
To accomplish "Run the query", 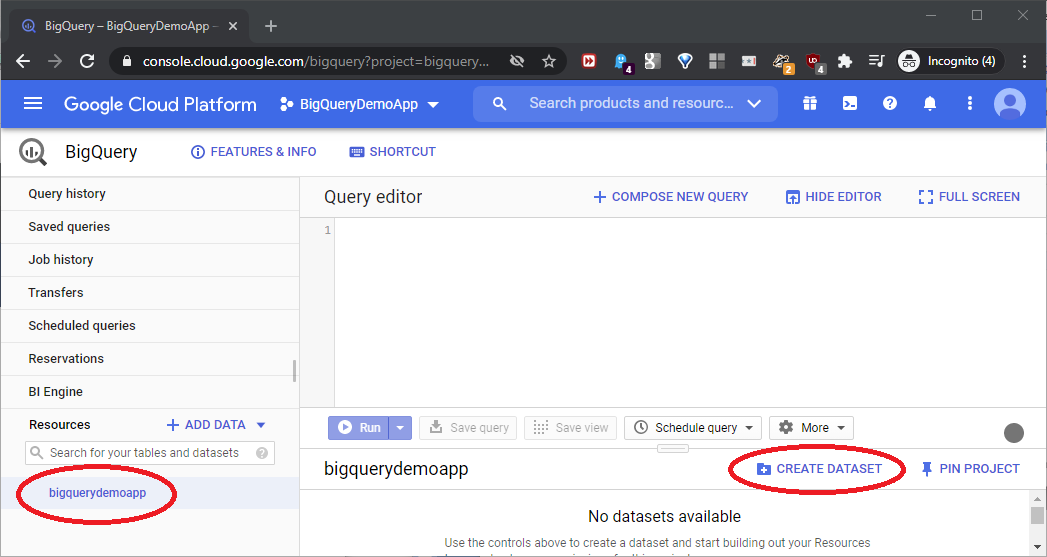I will (x=359, y=428).
